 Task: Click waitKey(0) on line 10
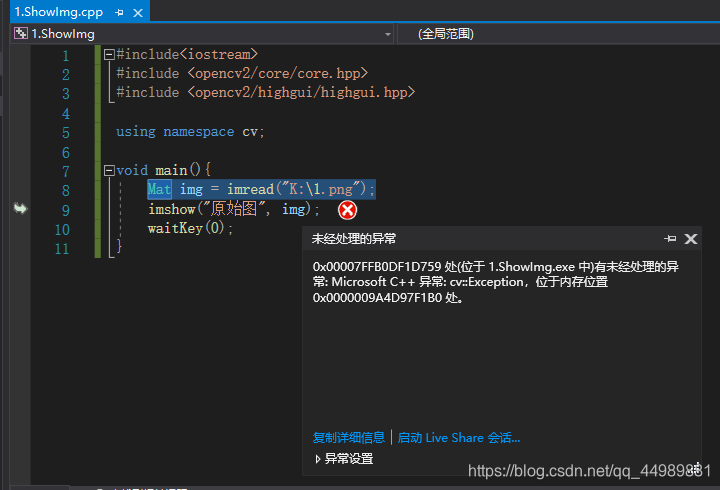click(x=186, y=228)
